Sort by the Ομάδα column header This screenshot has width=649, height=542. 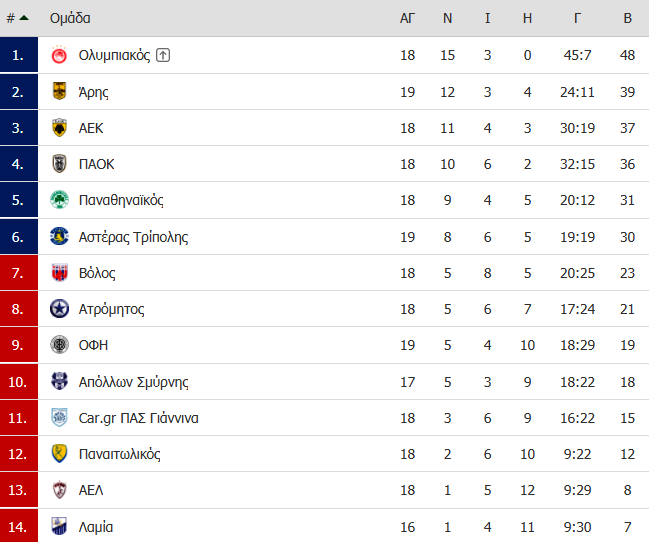click(70, 18)
